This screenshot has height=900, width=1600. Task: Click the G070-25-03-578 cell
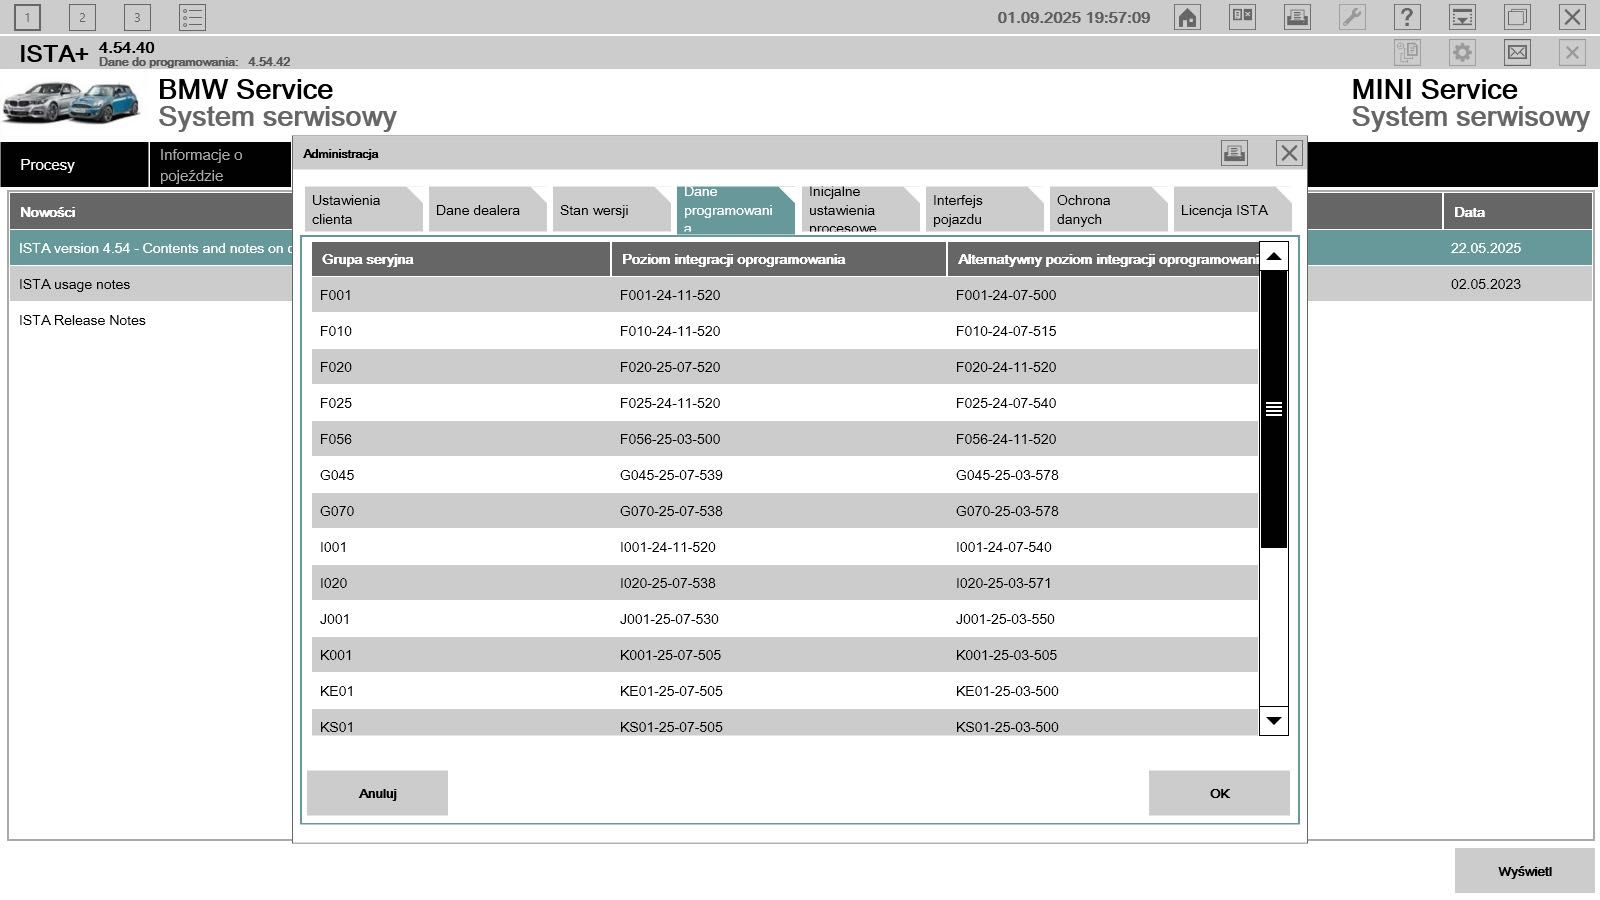pyautogui.click(x=1007, y=511)
